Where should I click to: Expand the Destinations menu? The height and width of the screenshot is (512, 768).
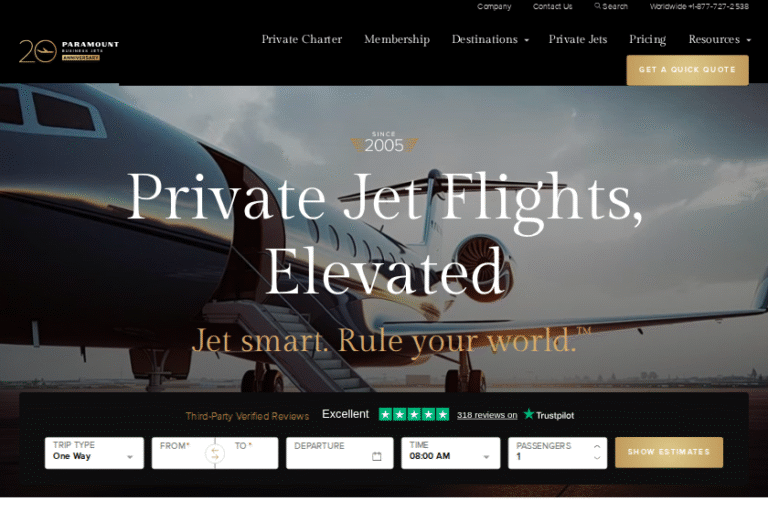tap(490, 39)
